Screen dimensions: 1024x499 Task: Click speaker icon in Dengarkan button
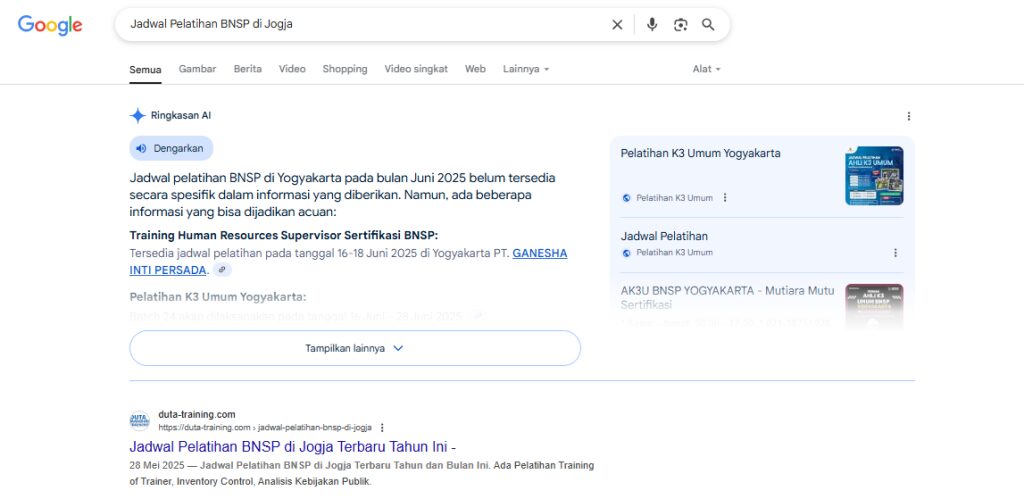click(141, 148)
